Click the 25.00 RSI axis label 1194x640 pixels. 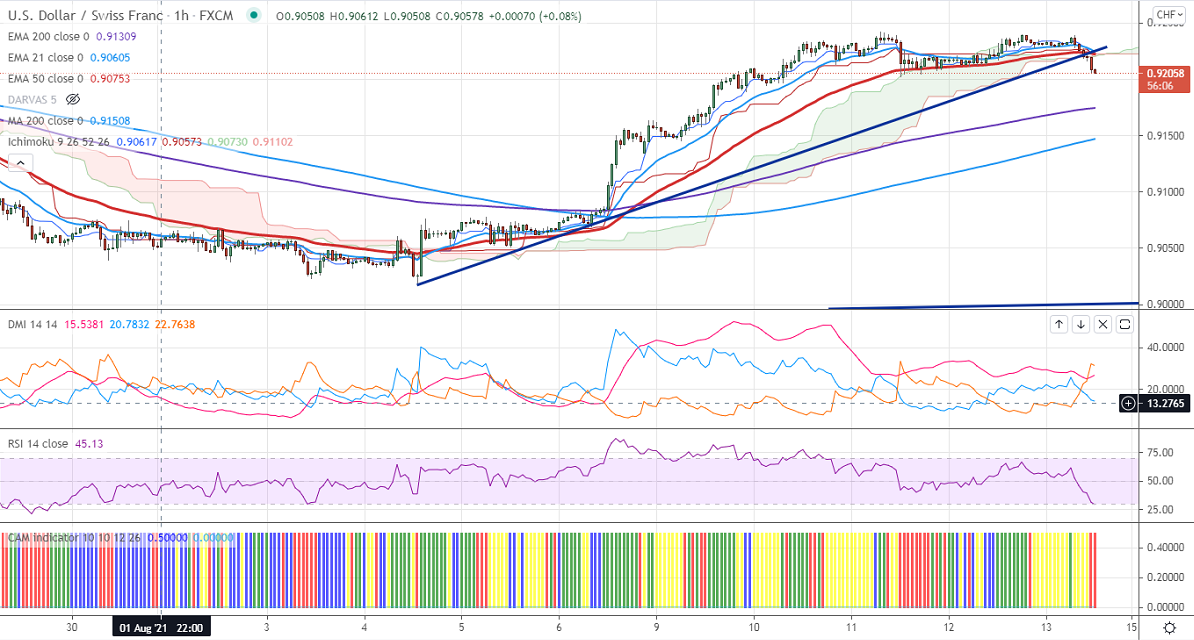1160,510
